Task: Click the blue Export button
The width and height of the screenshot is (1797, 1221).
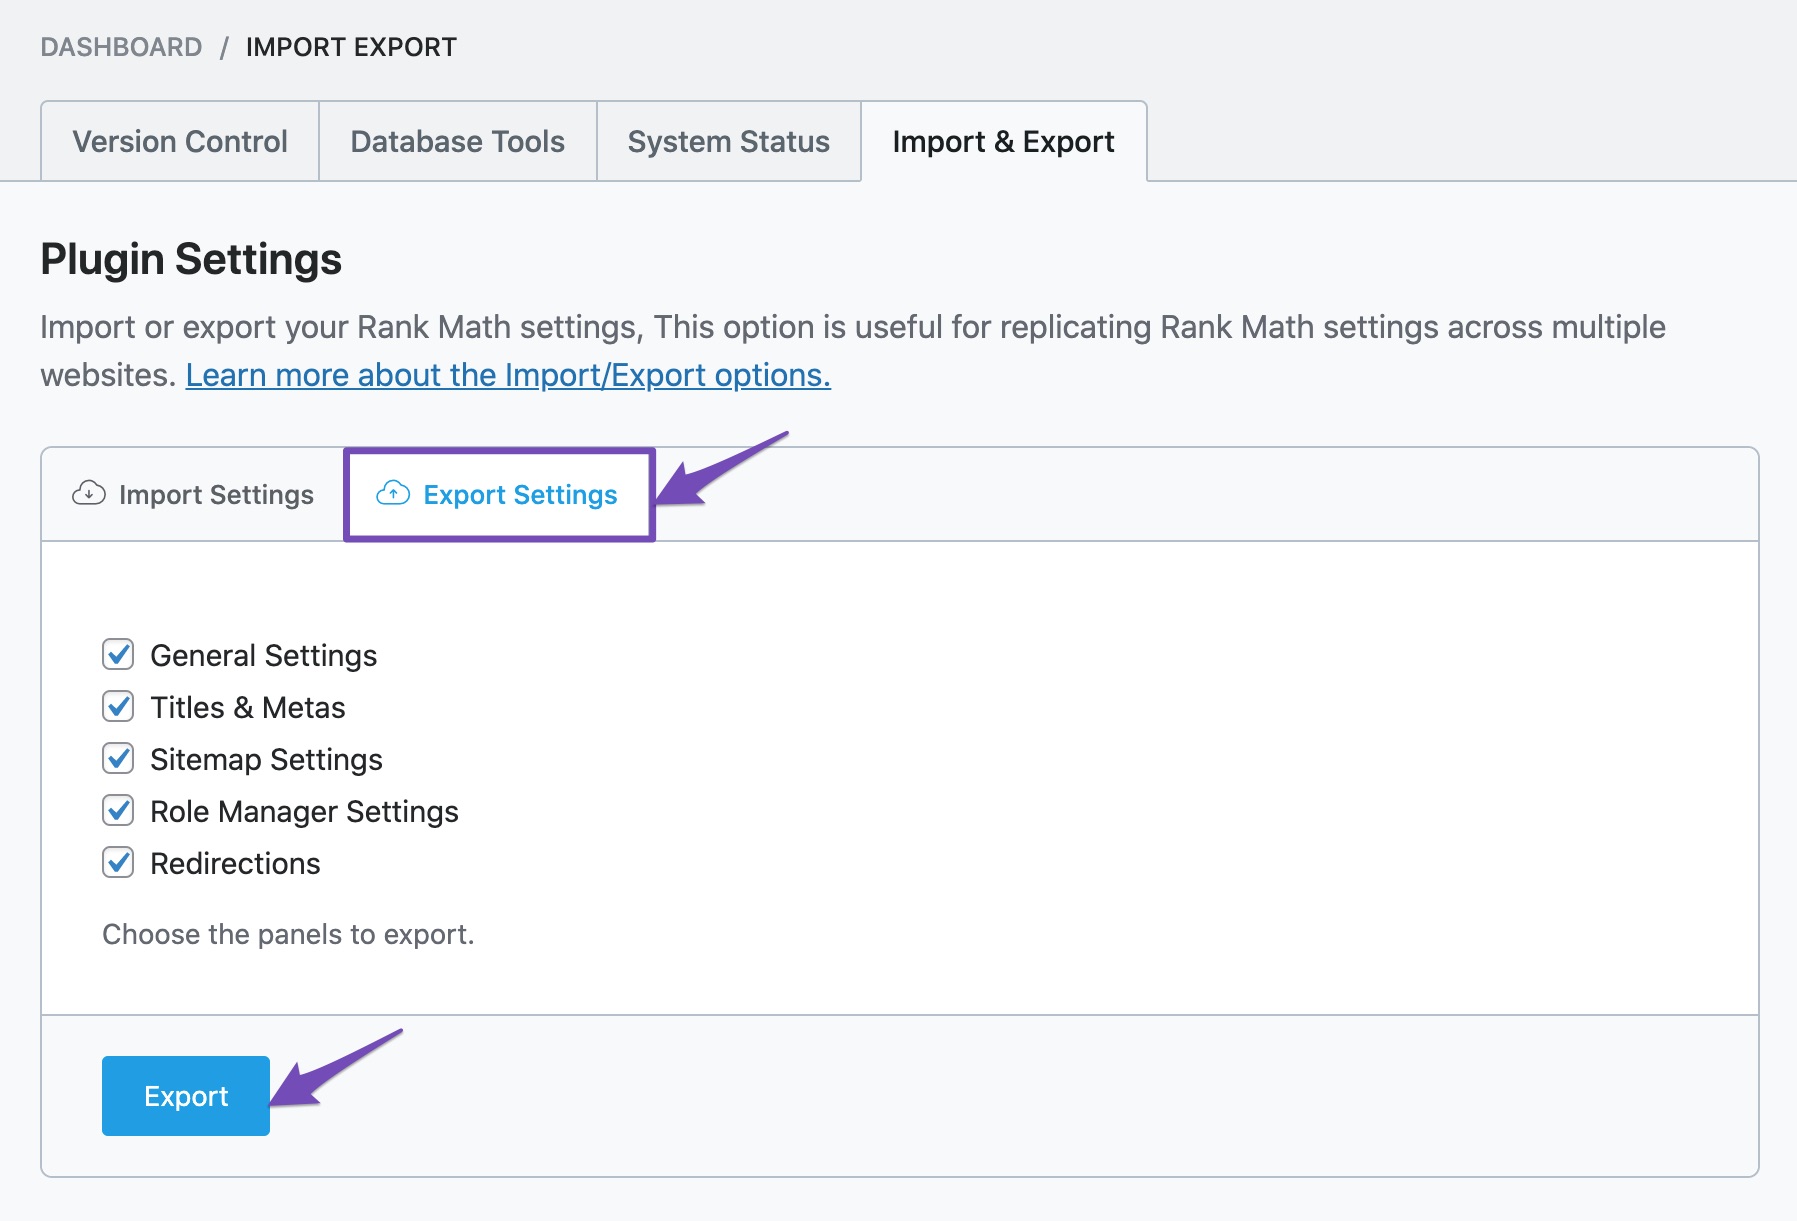Action: (x=186, y=1096)
